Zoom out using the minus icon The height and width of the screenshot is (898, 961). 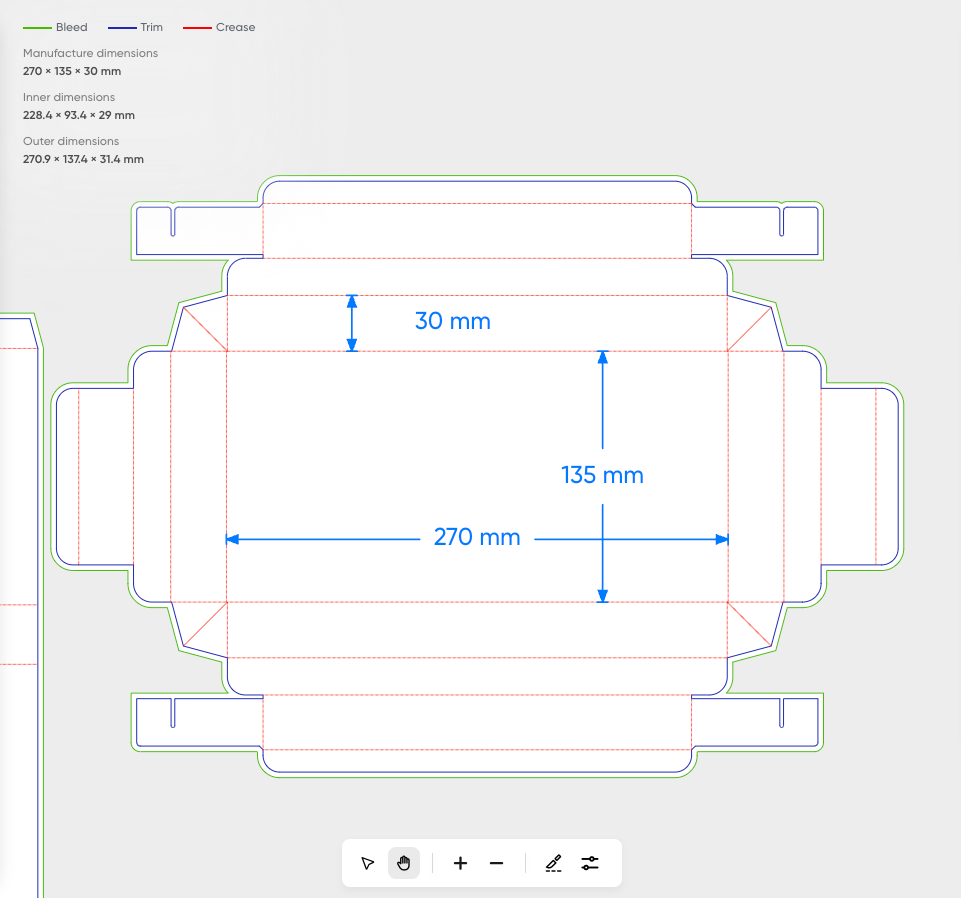tap(496, 863)
